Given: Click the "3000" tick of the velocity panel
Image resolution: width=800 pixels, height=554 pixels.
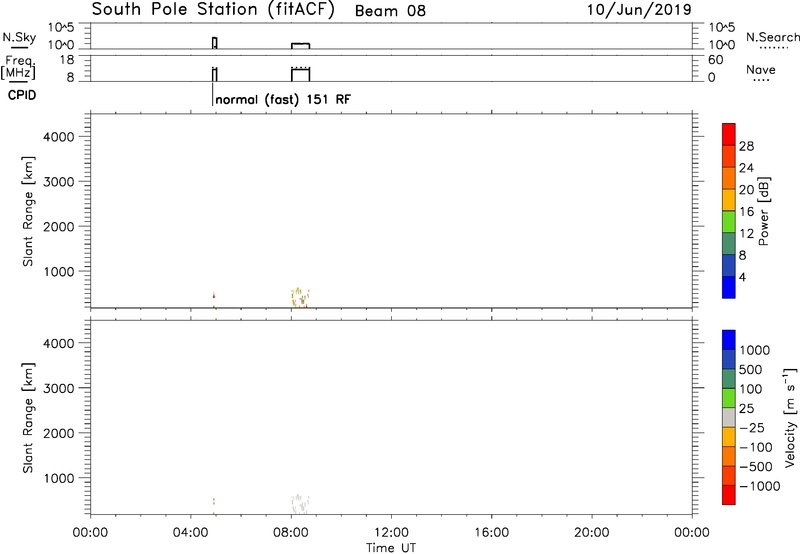Looking at the screenshot, I should pyautogui.click(x=59, y=388).
